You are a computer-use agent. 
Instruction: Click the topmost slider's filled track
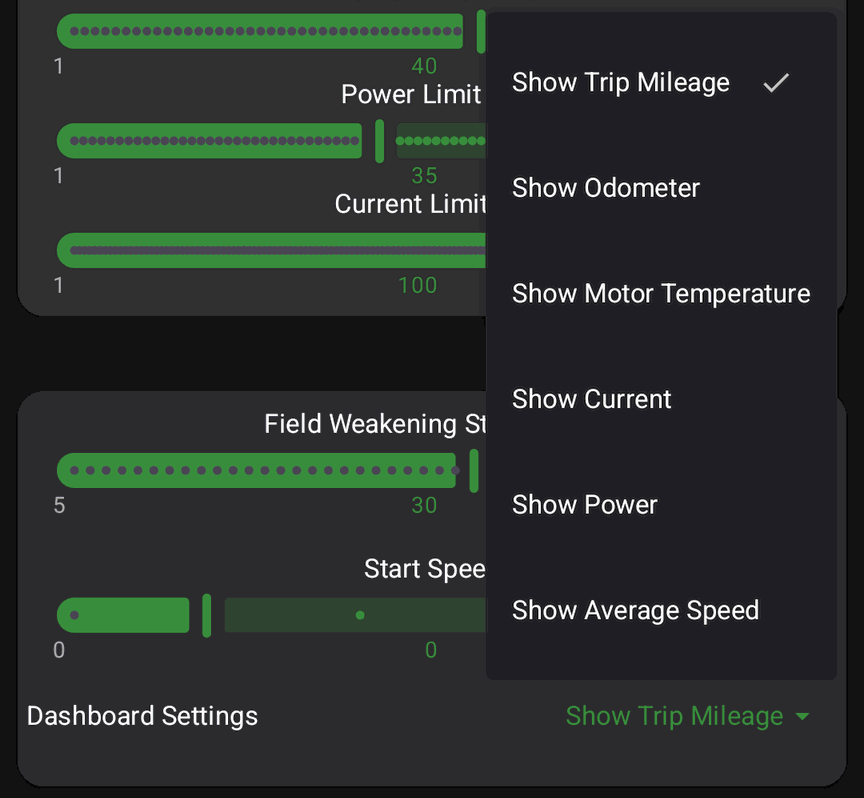click(260, 31)
